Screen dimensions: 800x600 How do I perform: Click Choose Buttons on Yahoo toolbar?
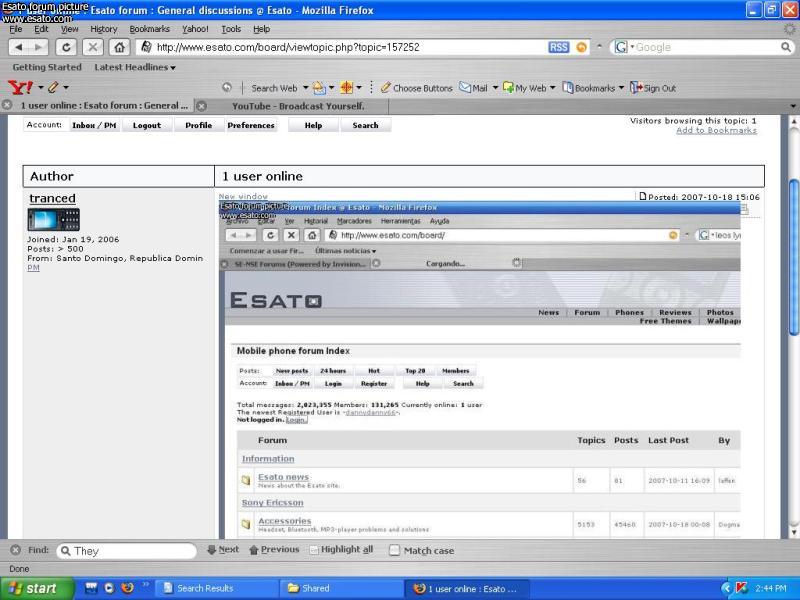tap(416, 88)
